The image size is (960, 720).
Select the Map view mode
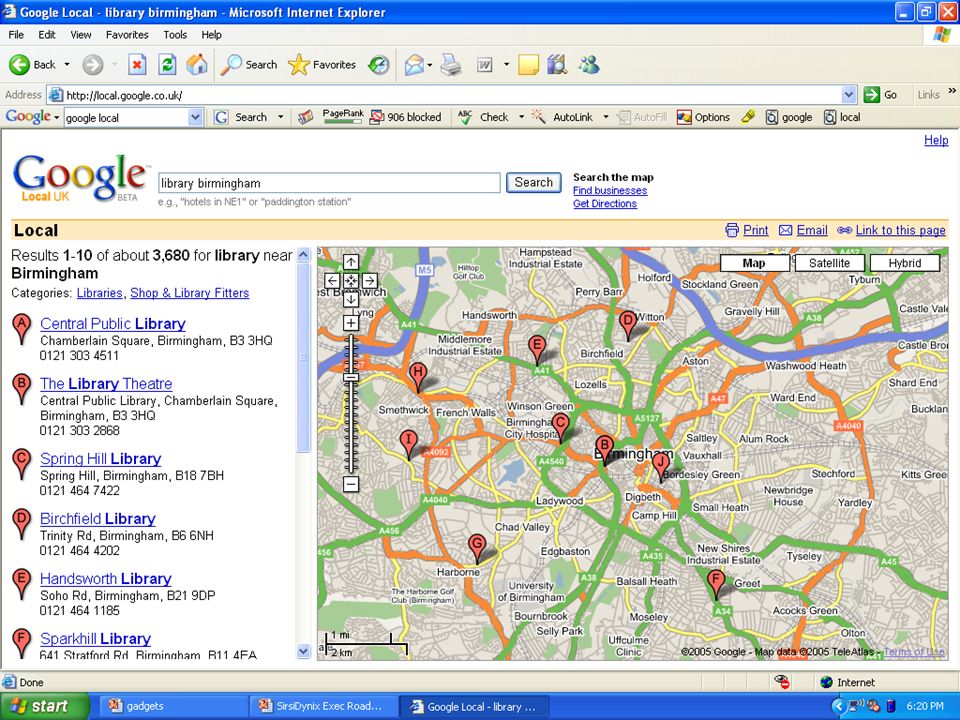(x=754, y=263)
